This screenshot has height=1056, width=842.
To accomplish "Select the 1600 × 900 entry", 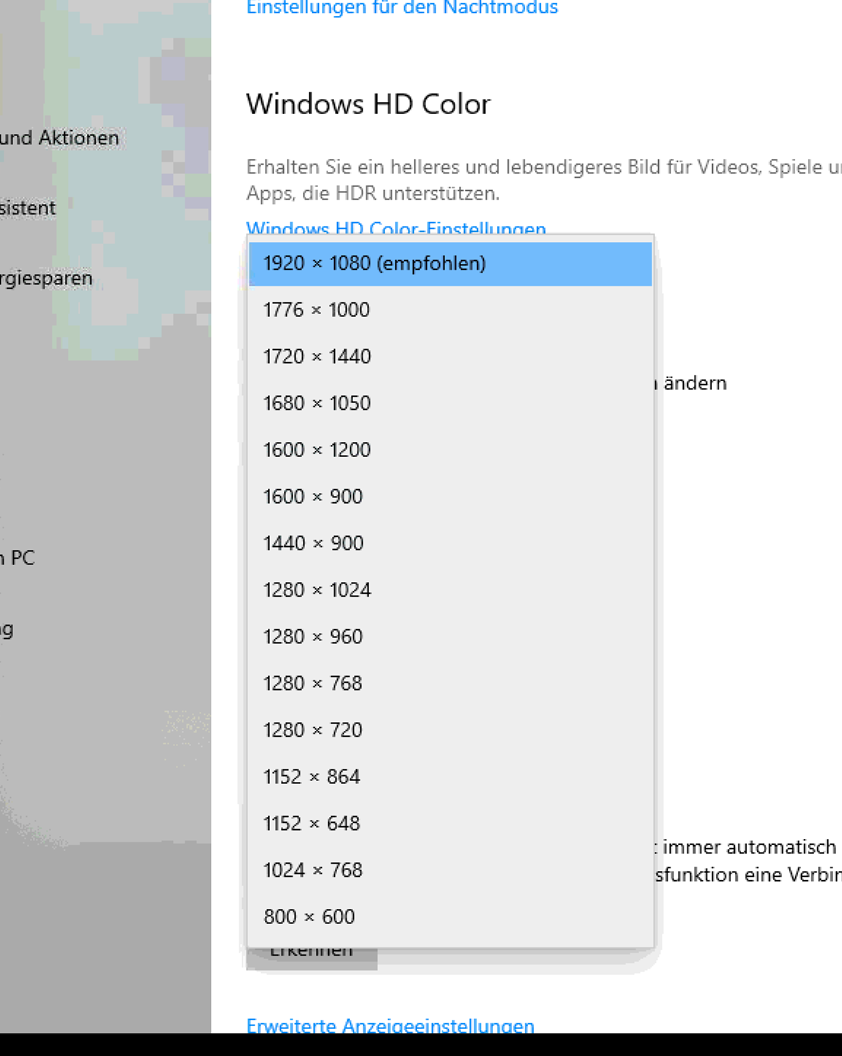I will pos(450,496).
